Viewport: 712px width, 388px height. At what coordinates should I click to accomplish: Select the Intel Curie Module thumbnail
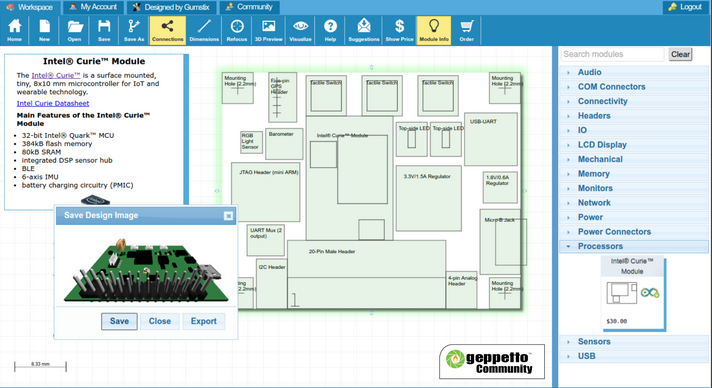click(633, 292)
